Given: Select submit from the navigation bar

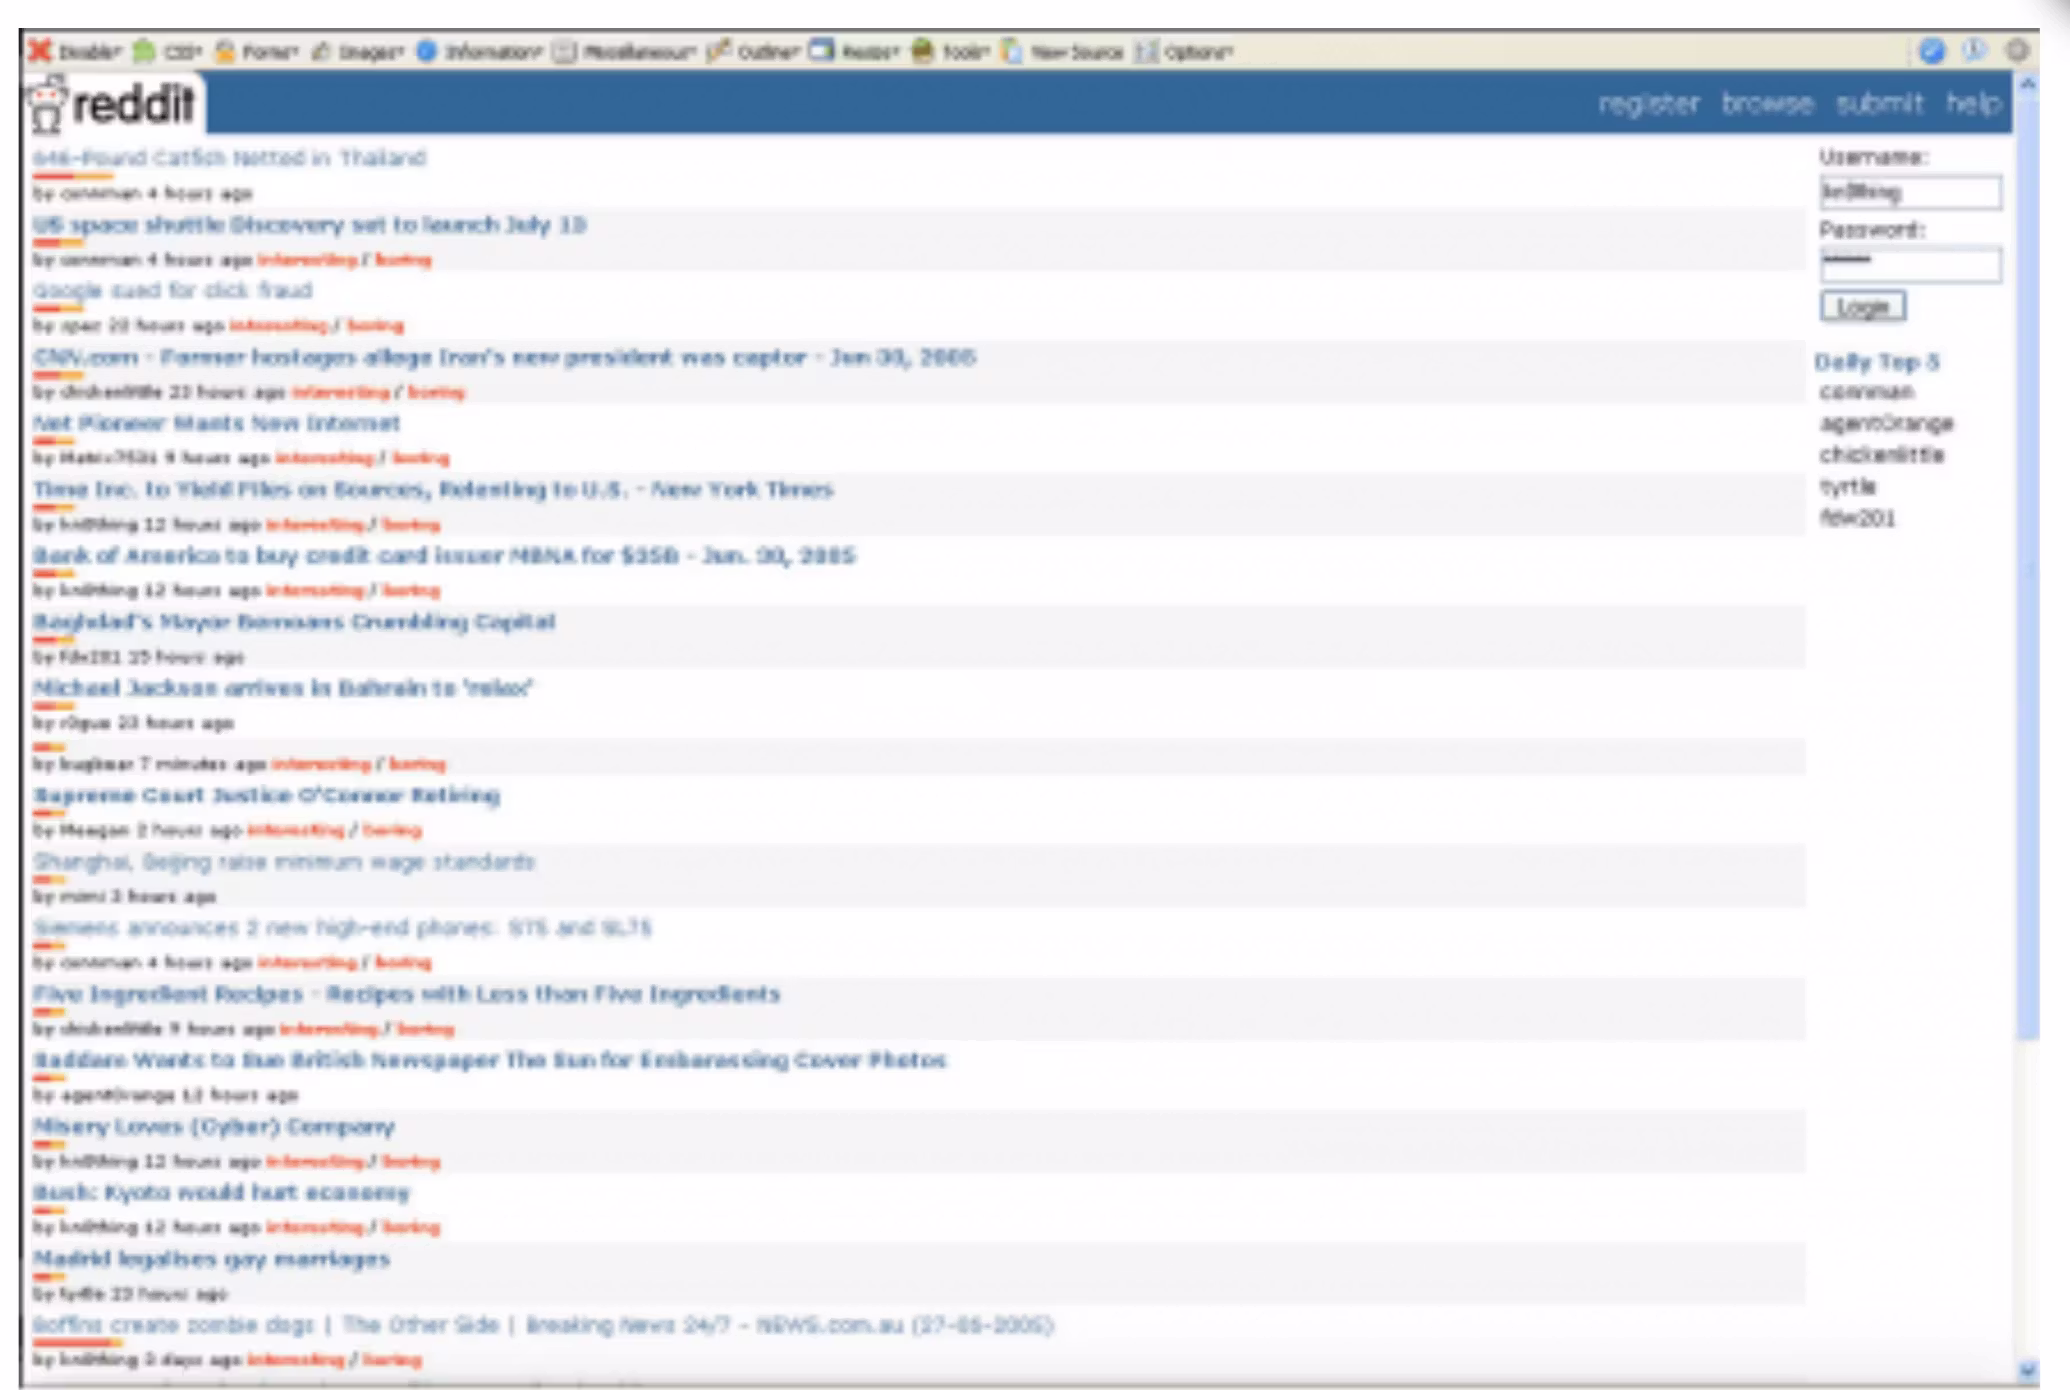Looking at the screenshot, I should click(x=1880, y=103).
